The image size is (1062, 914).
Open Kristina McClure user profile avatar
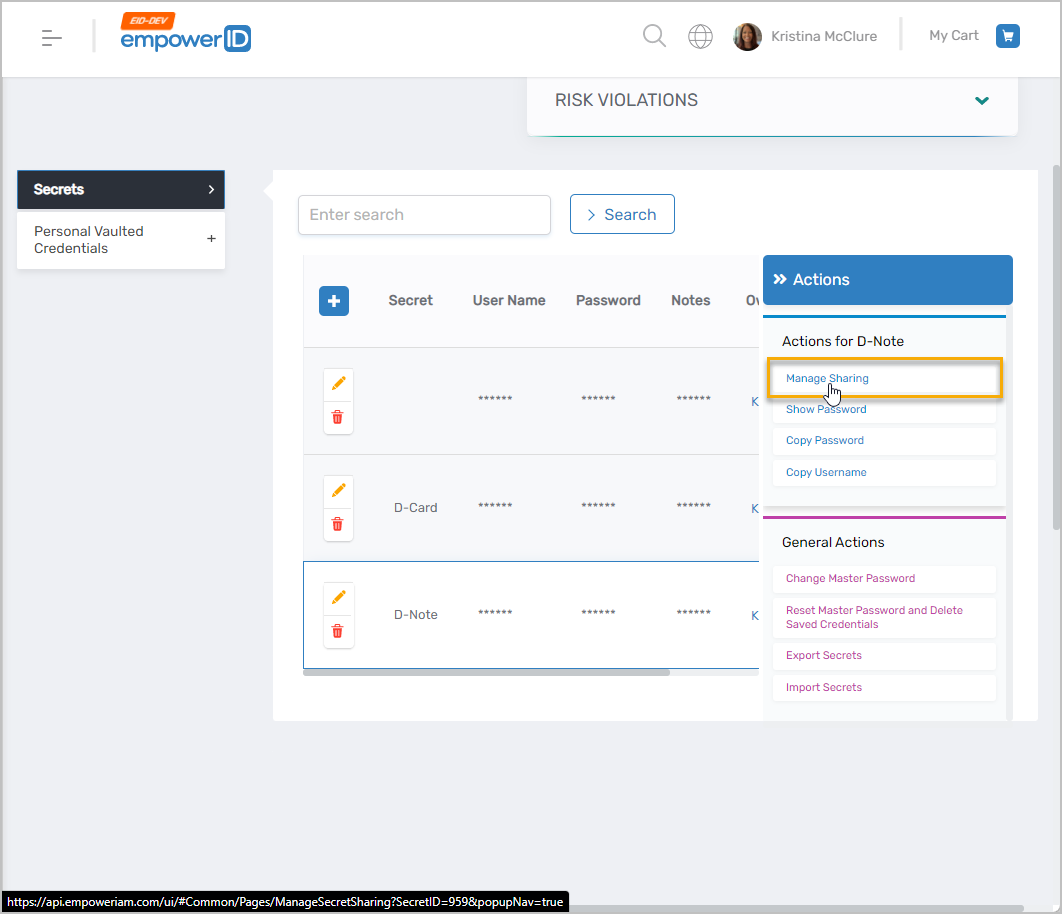pyautogui.click(x=747, y=37)
